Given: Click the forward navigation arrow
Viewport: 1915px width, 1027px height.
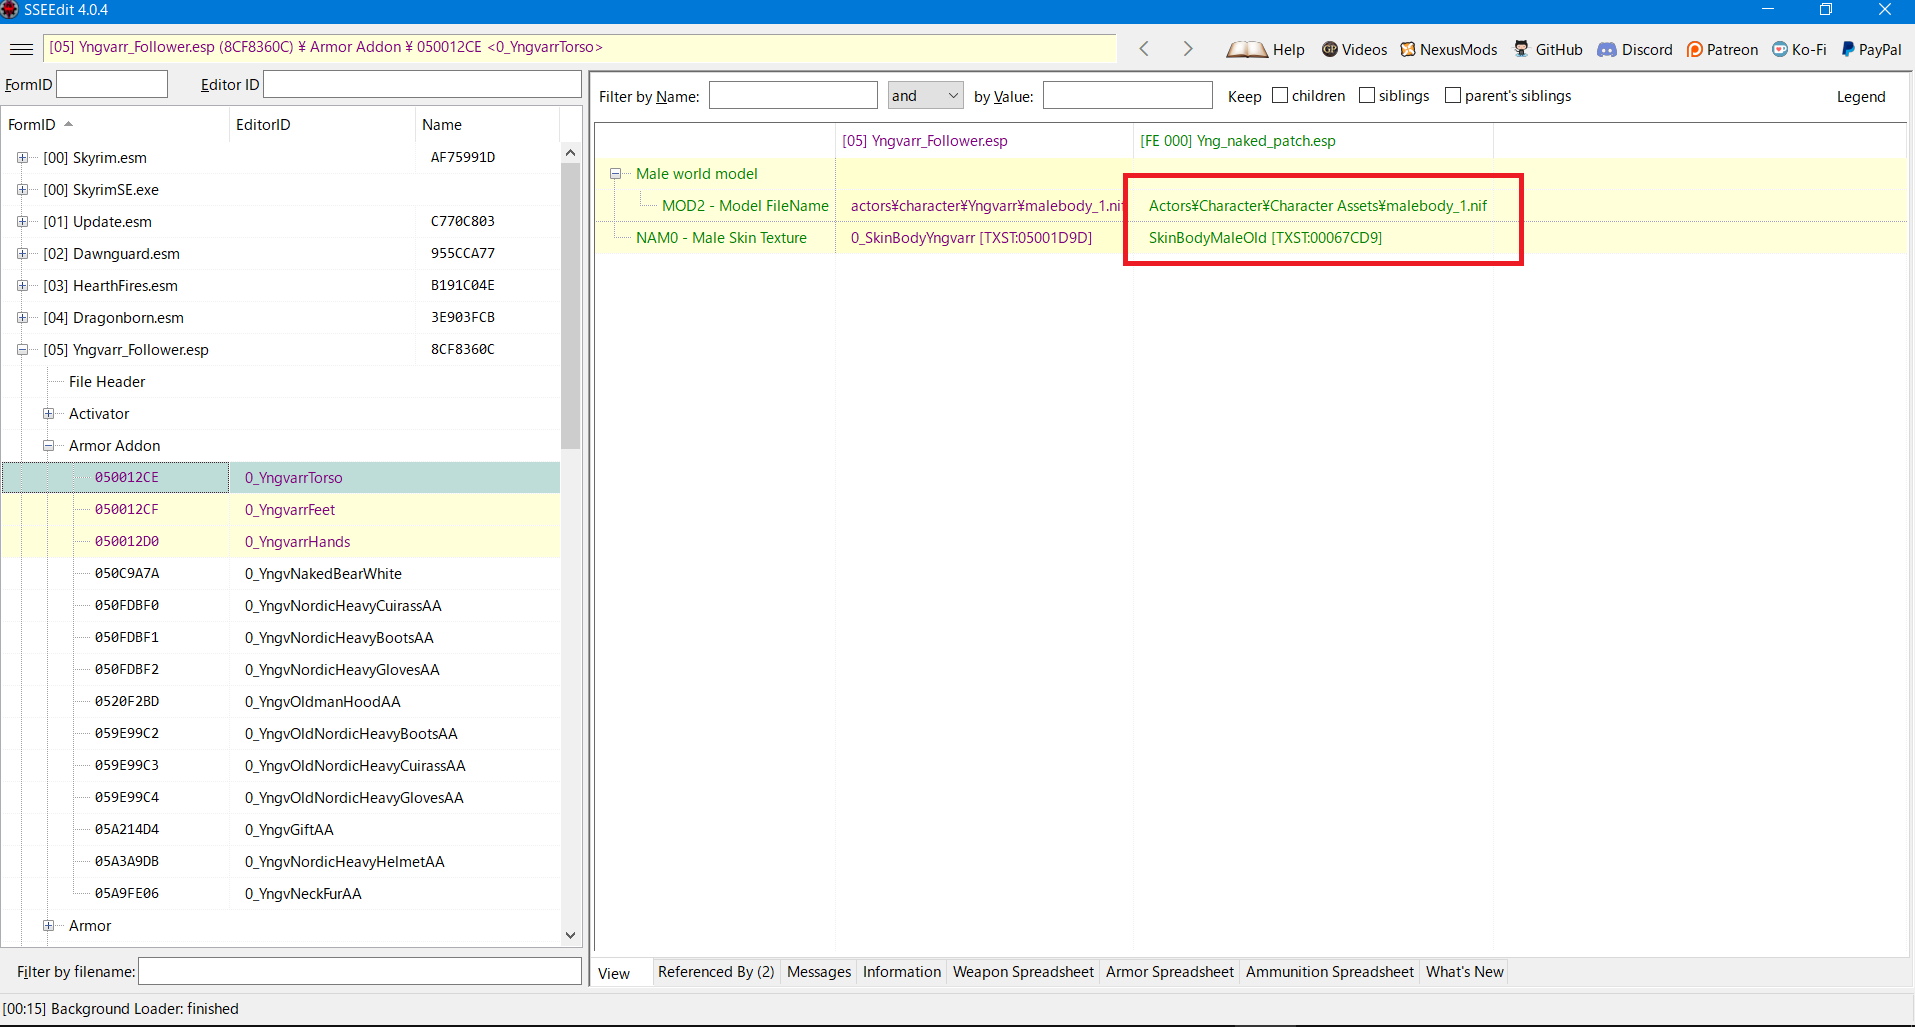Looking at the screenshot, I should tap(1187, 49).
